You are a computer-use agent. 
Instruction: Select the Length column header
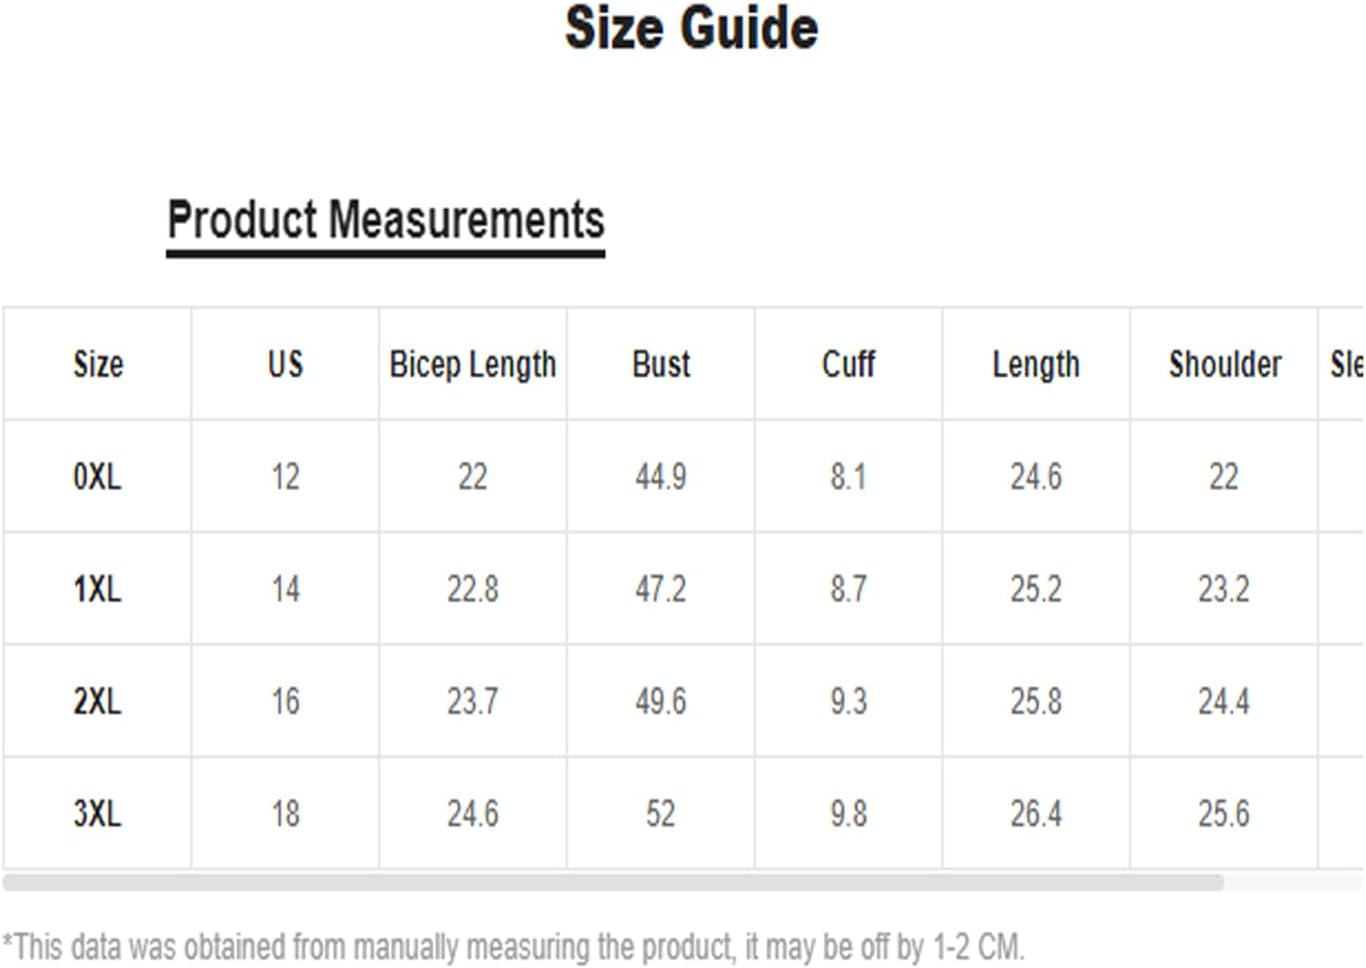point(1036,365)
